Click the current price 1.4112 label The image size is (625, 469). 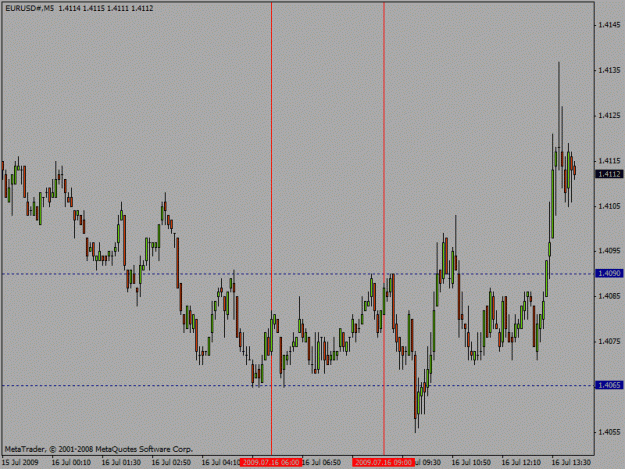coord(609,174)
